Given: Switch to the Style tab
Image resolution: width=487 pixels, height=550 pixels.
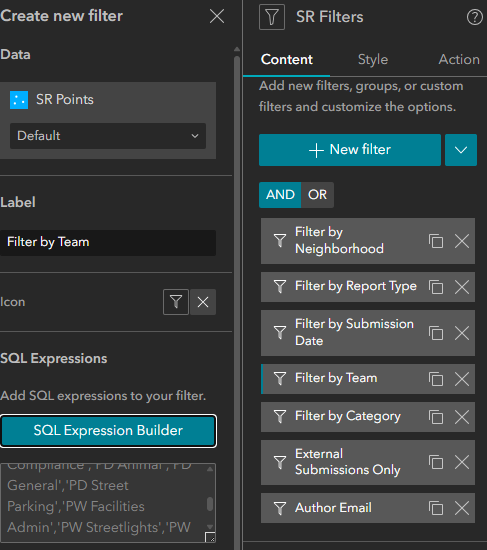Looking at the screenshot, I should point(373,60).
